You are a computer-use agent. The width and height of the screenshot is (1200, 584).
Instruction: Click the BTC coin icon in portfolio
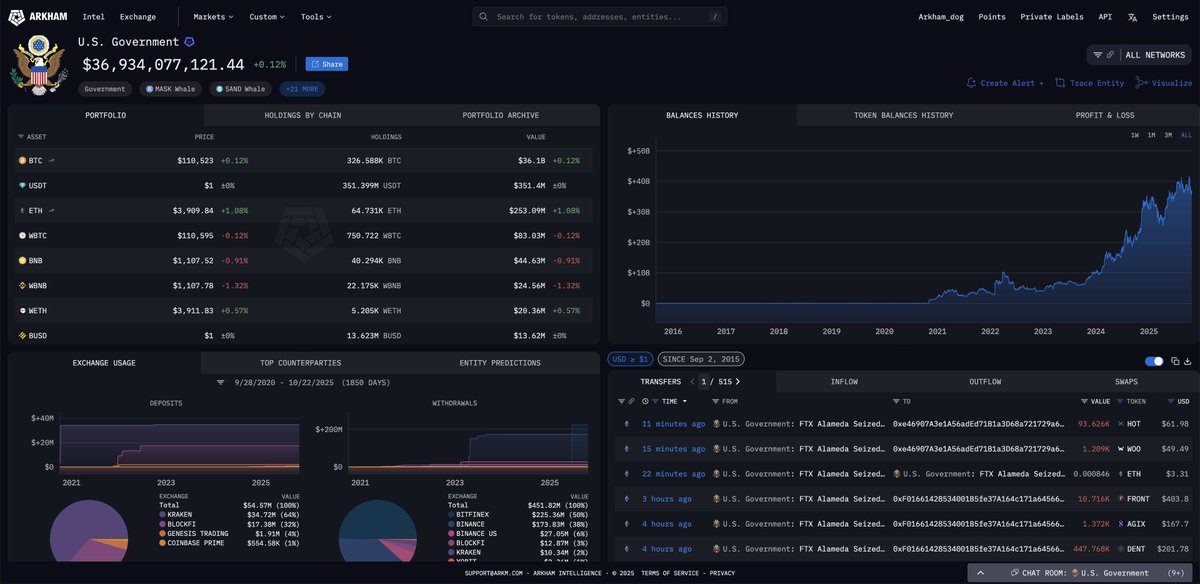pyautogui.click(x=23, y=160)
